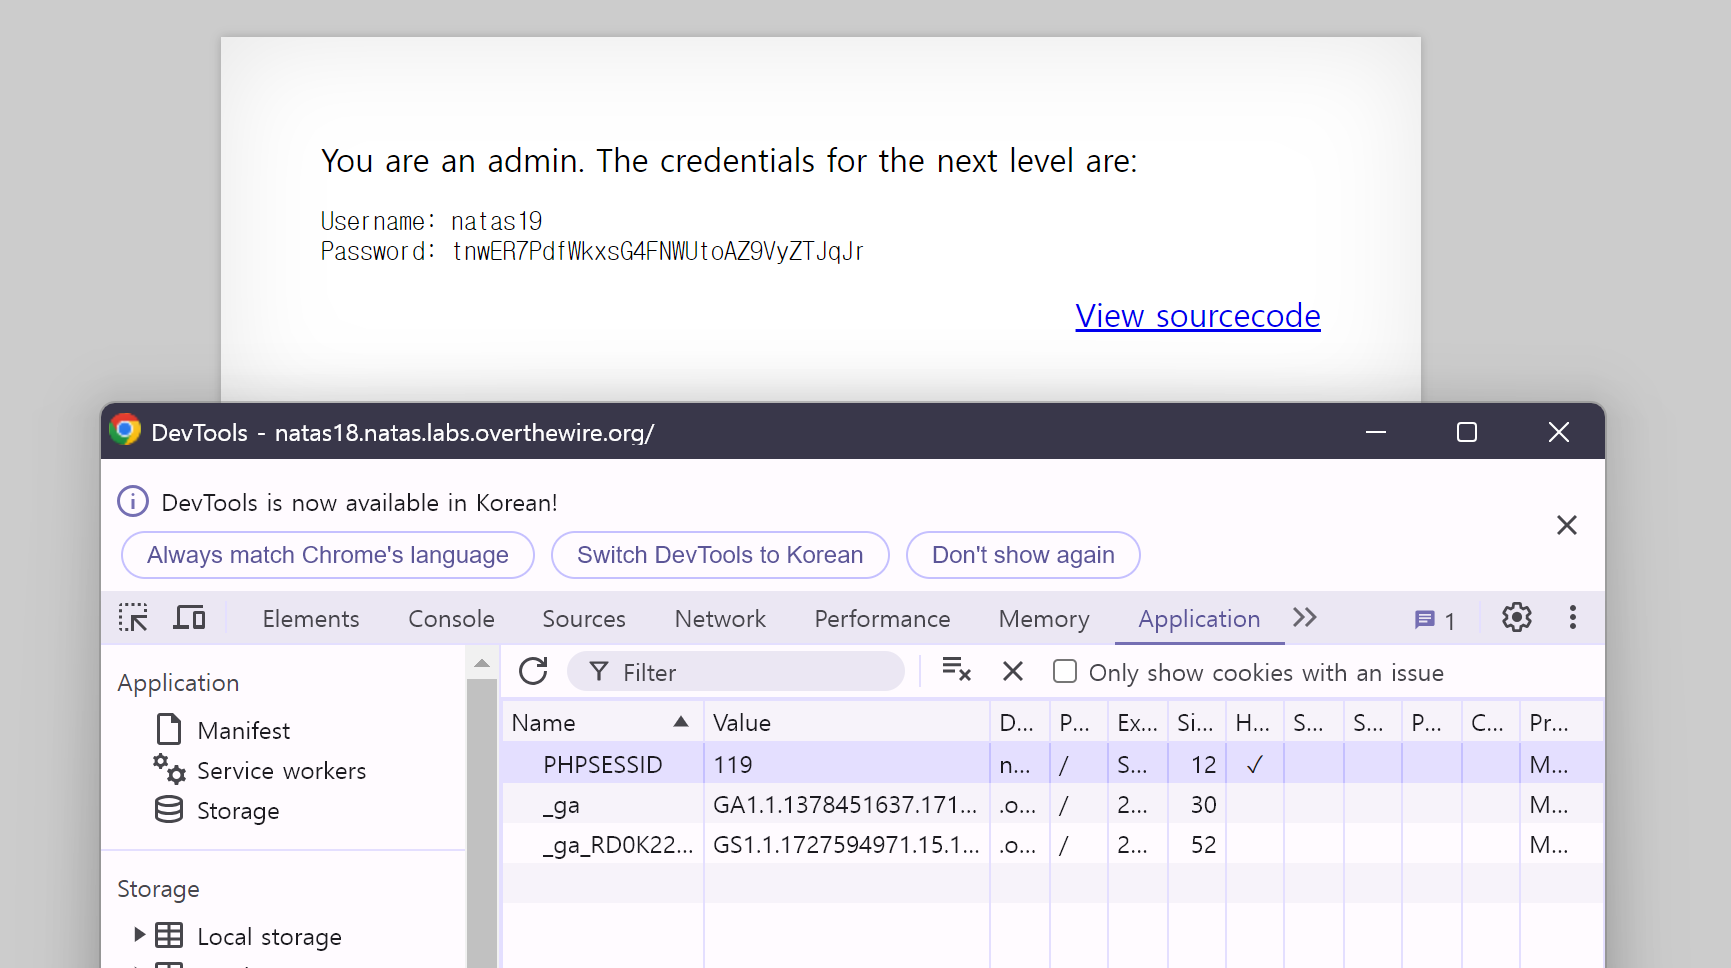Expand the Local storage tree node

(x=139, y=935)
